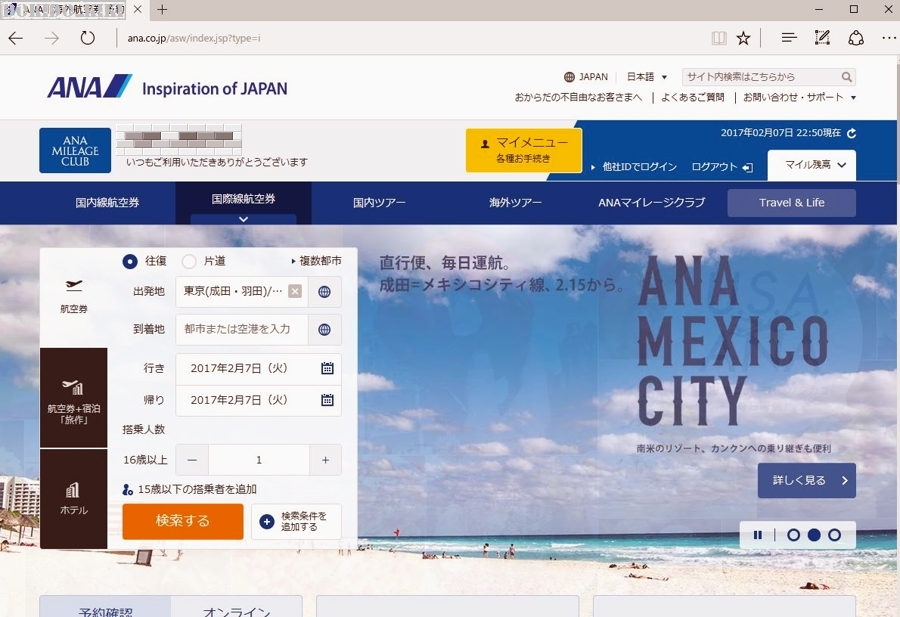
Task: Go back using browser back arrow
Action: (x=16, y=38)
